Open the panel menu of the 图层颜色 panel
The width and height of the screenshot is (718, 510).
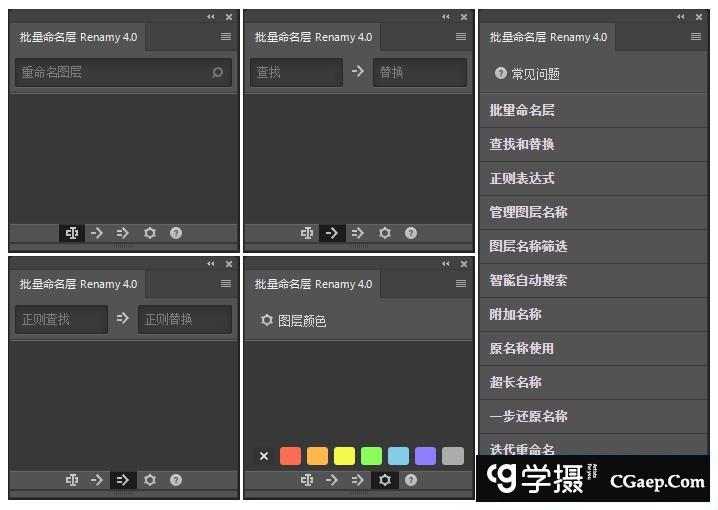click(461, 284)
